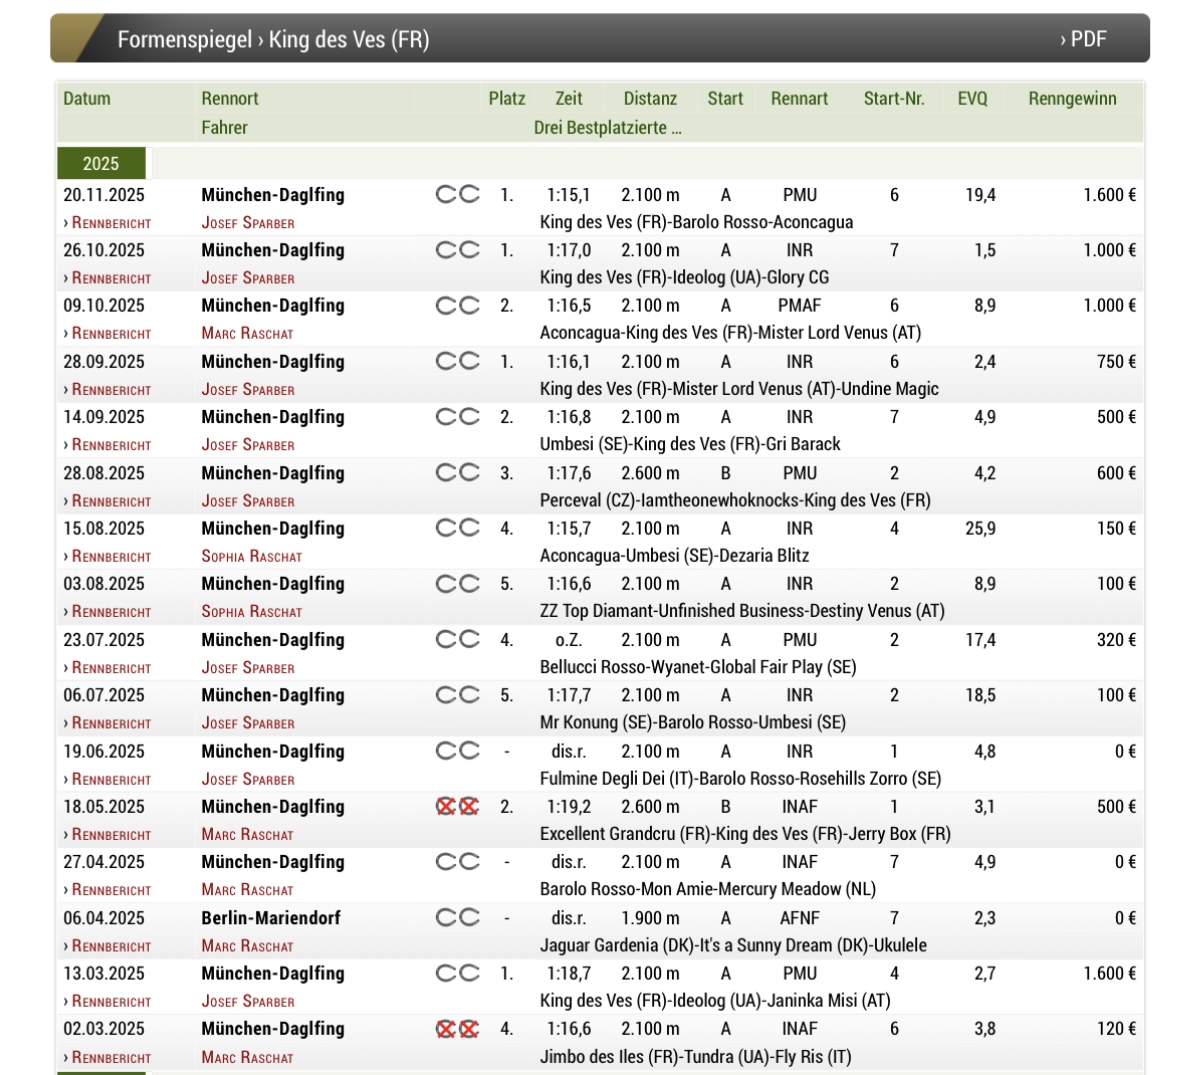Screen dimensions: 1179x1075
Task: Click horseshoe icon for 23.07.2025 race
Action: [457, 639]
